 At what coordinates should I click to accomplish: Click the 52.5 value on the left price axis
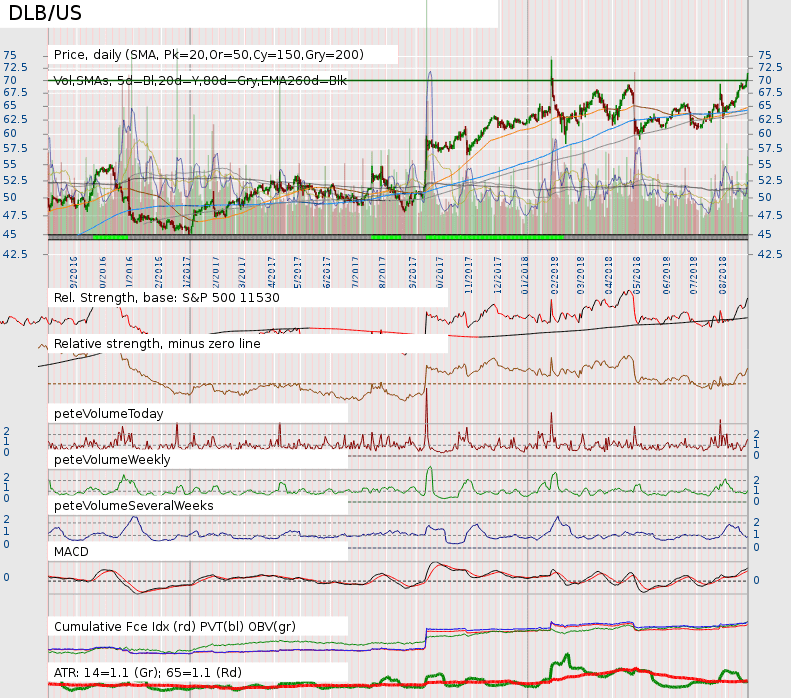pos(16,180)
